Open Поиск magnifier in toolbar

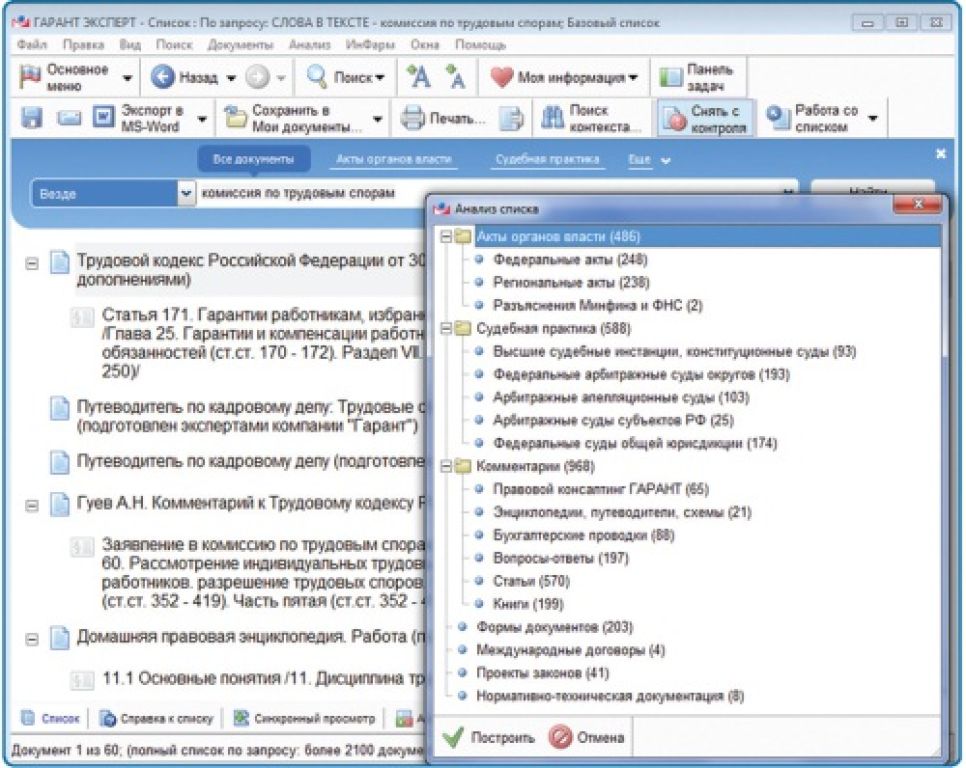click(317, 77)
